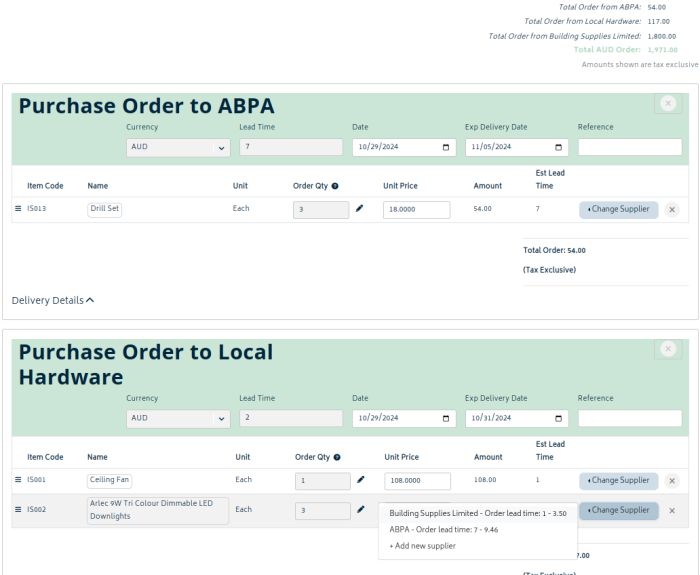This screenshot has width=700, height=575.
Task: Select item code IS013
Action: [37, 208]
